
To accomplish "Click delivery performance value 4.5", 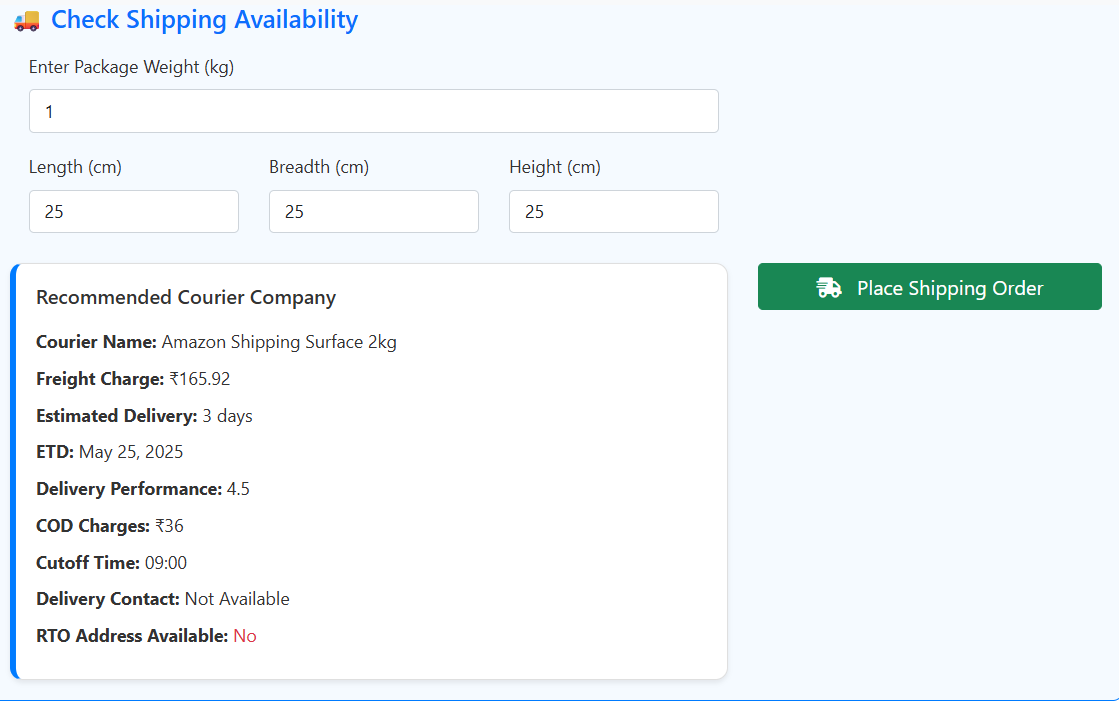I will coord(238,489).
